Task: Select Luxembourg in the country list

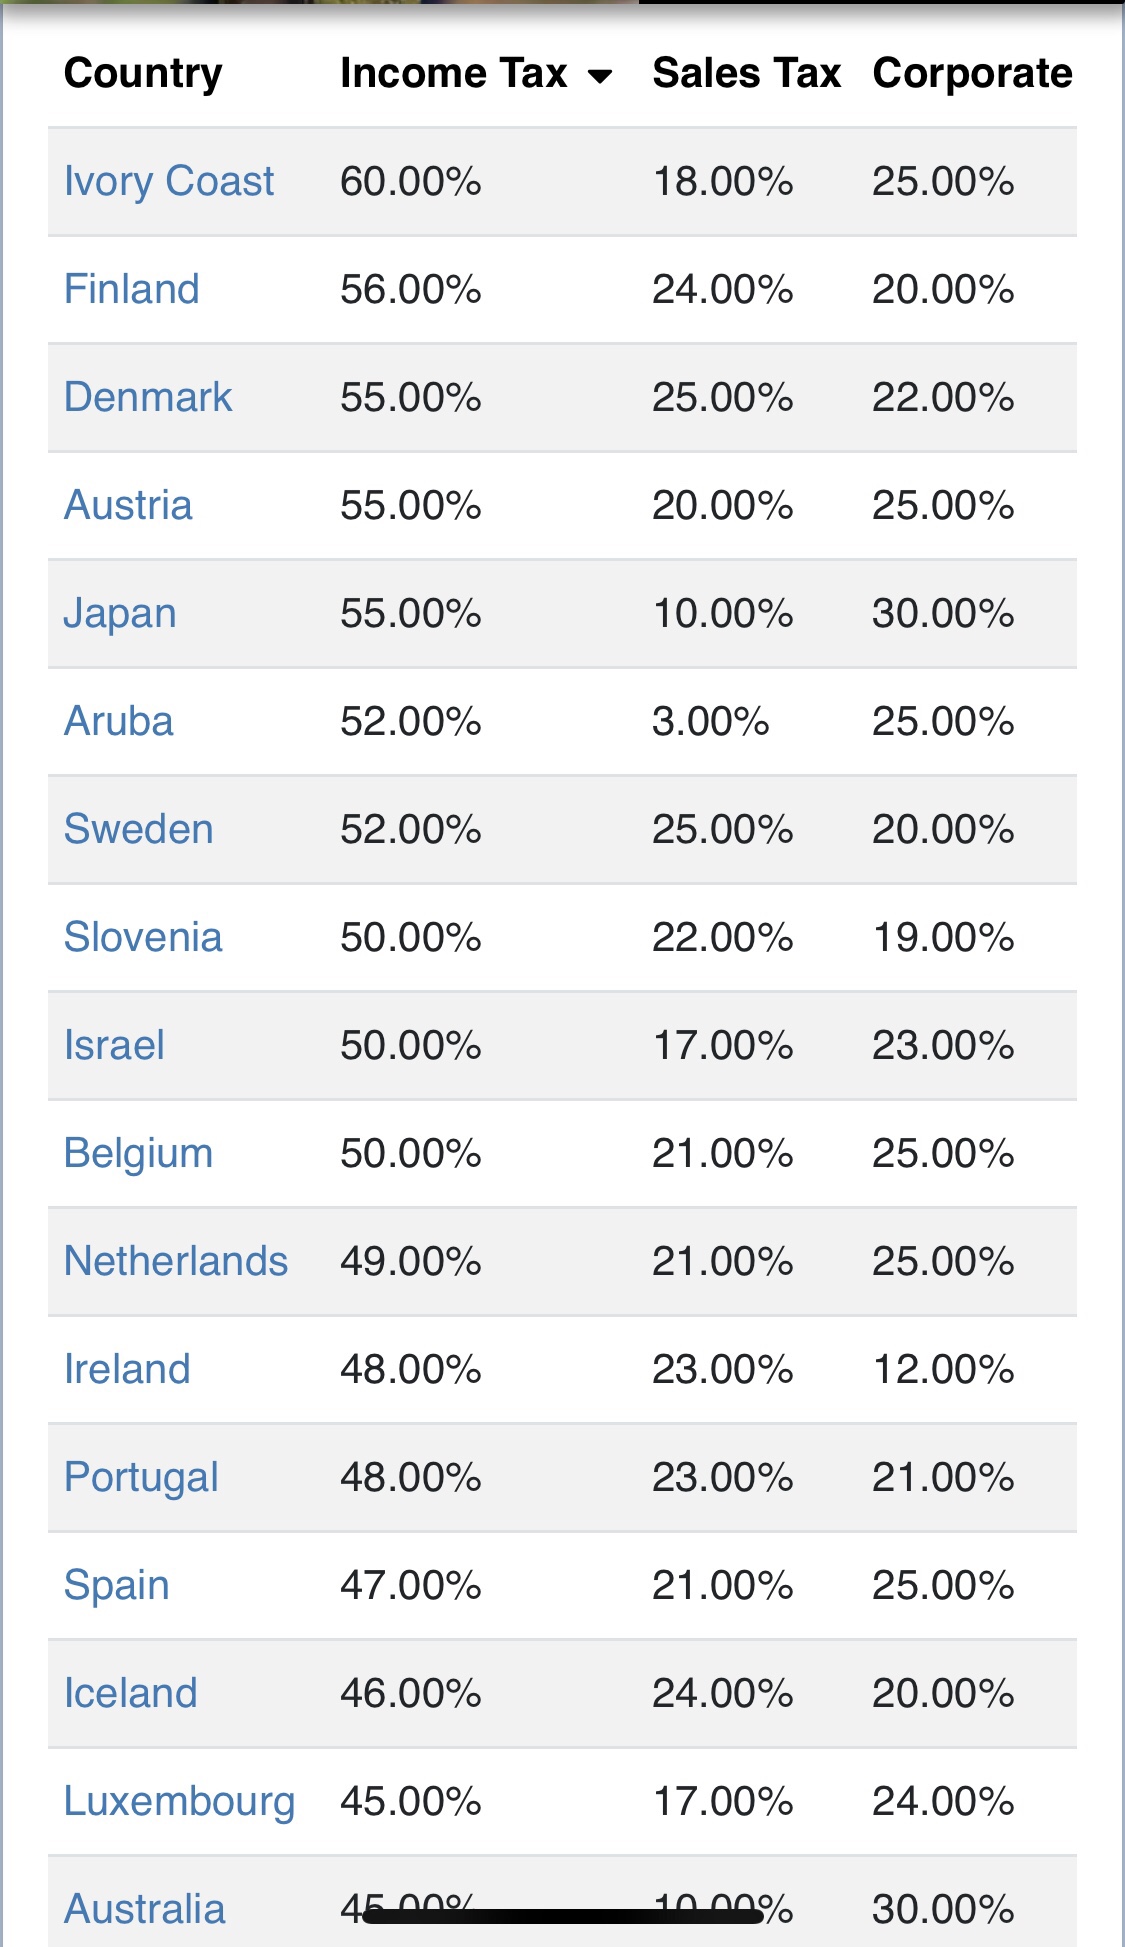Action: tap(179, 1801)
